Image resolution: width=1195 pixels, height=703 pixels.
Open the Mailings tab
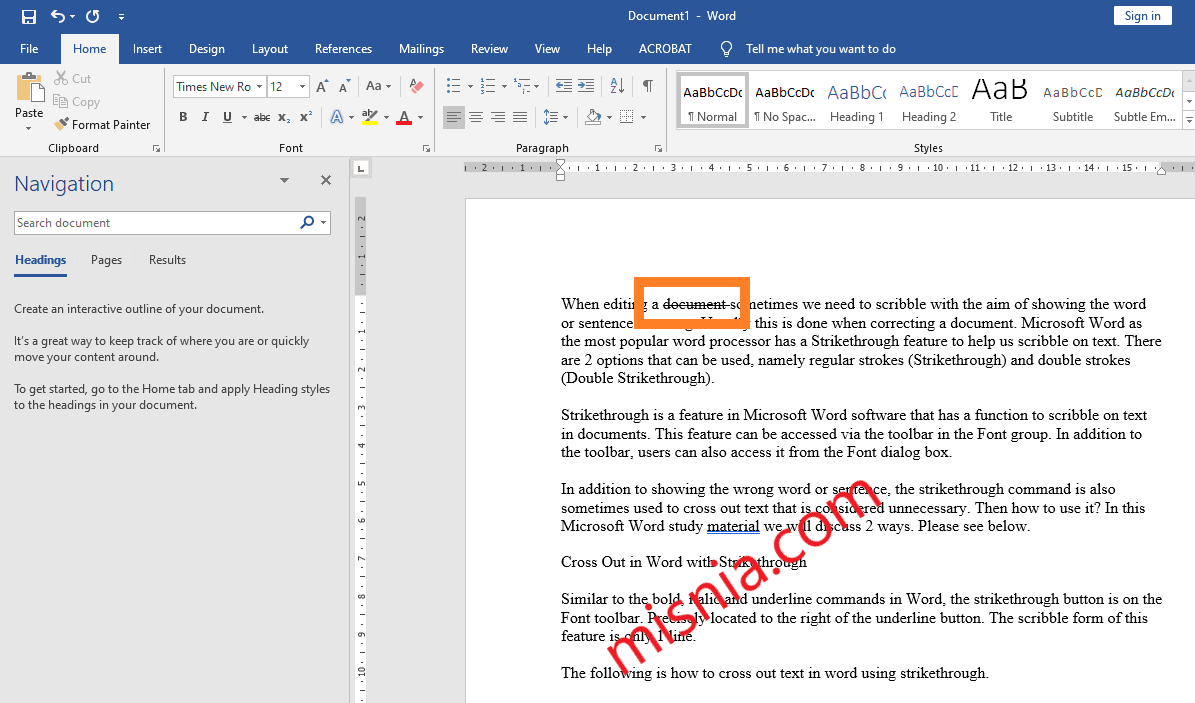pos(421,48)
